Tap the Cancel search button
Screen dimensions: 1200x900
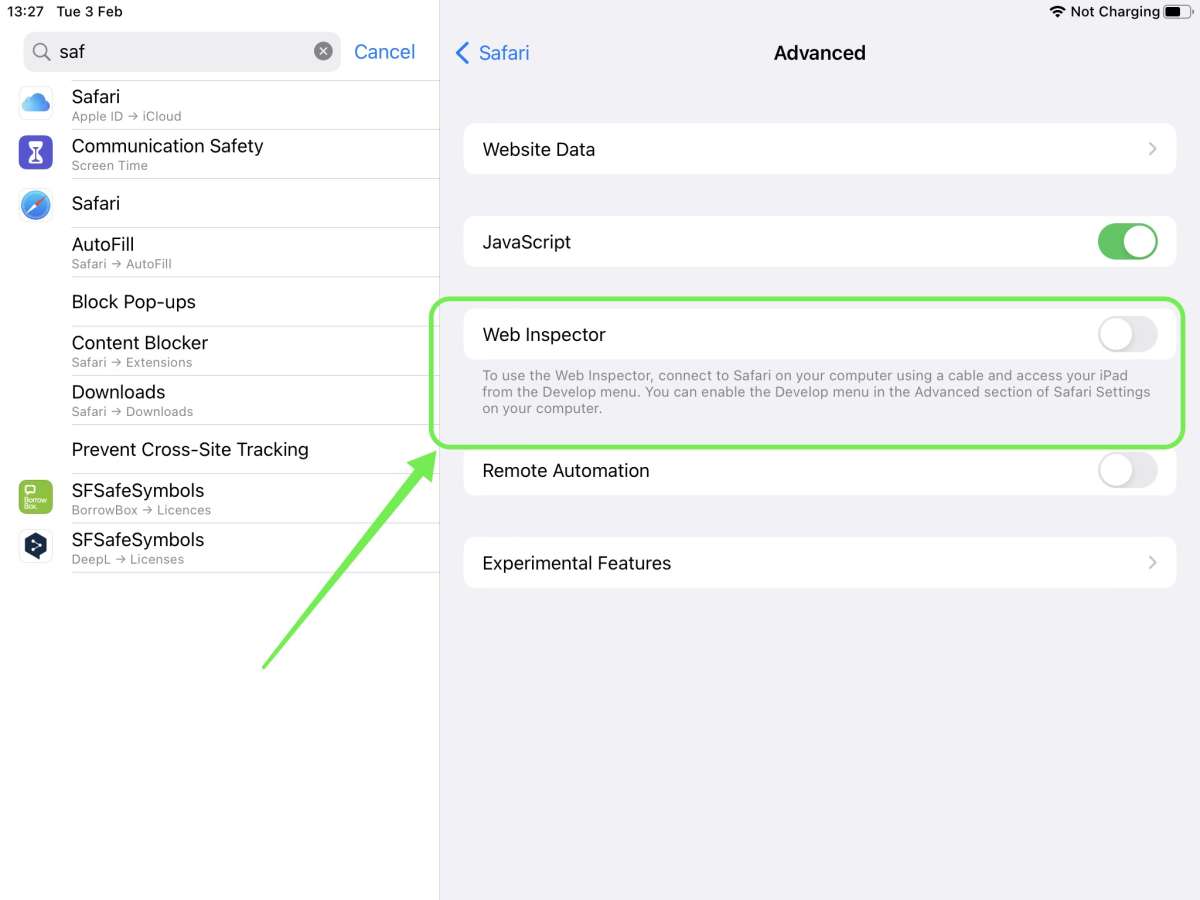point(384,52)
